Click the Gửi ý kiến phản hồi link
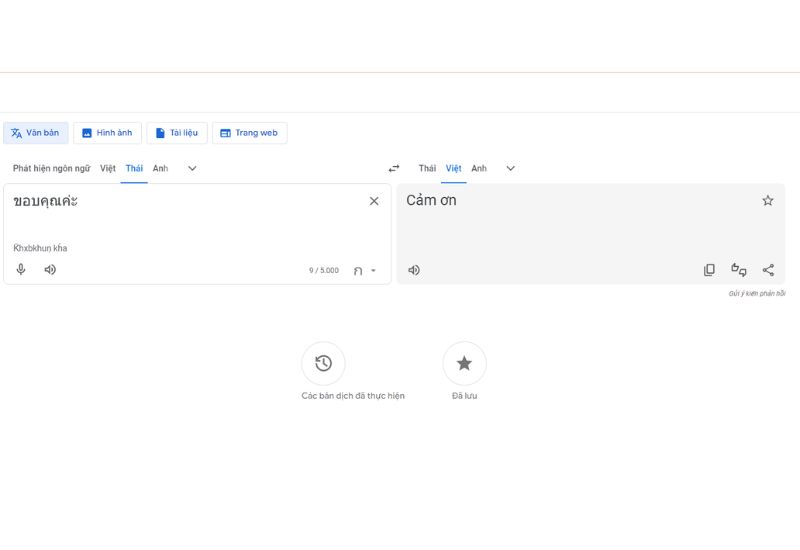 pos(756,294)
